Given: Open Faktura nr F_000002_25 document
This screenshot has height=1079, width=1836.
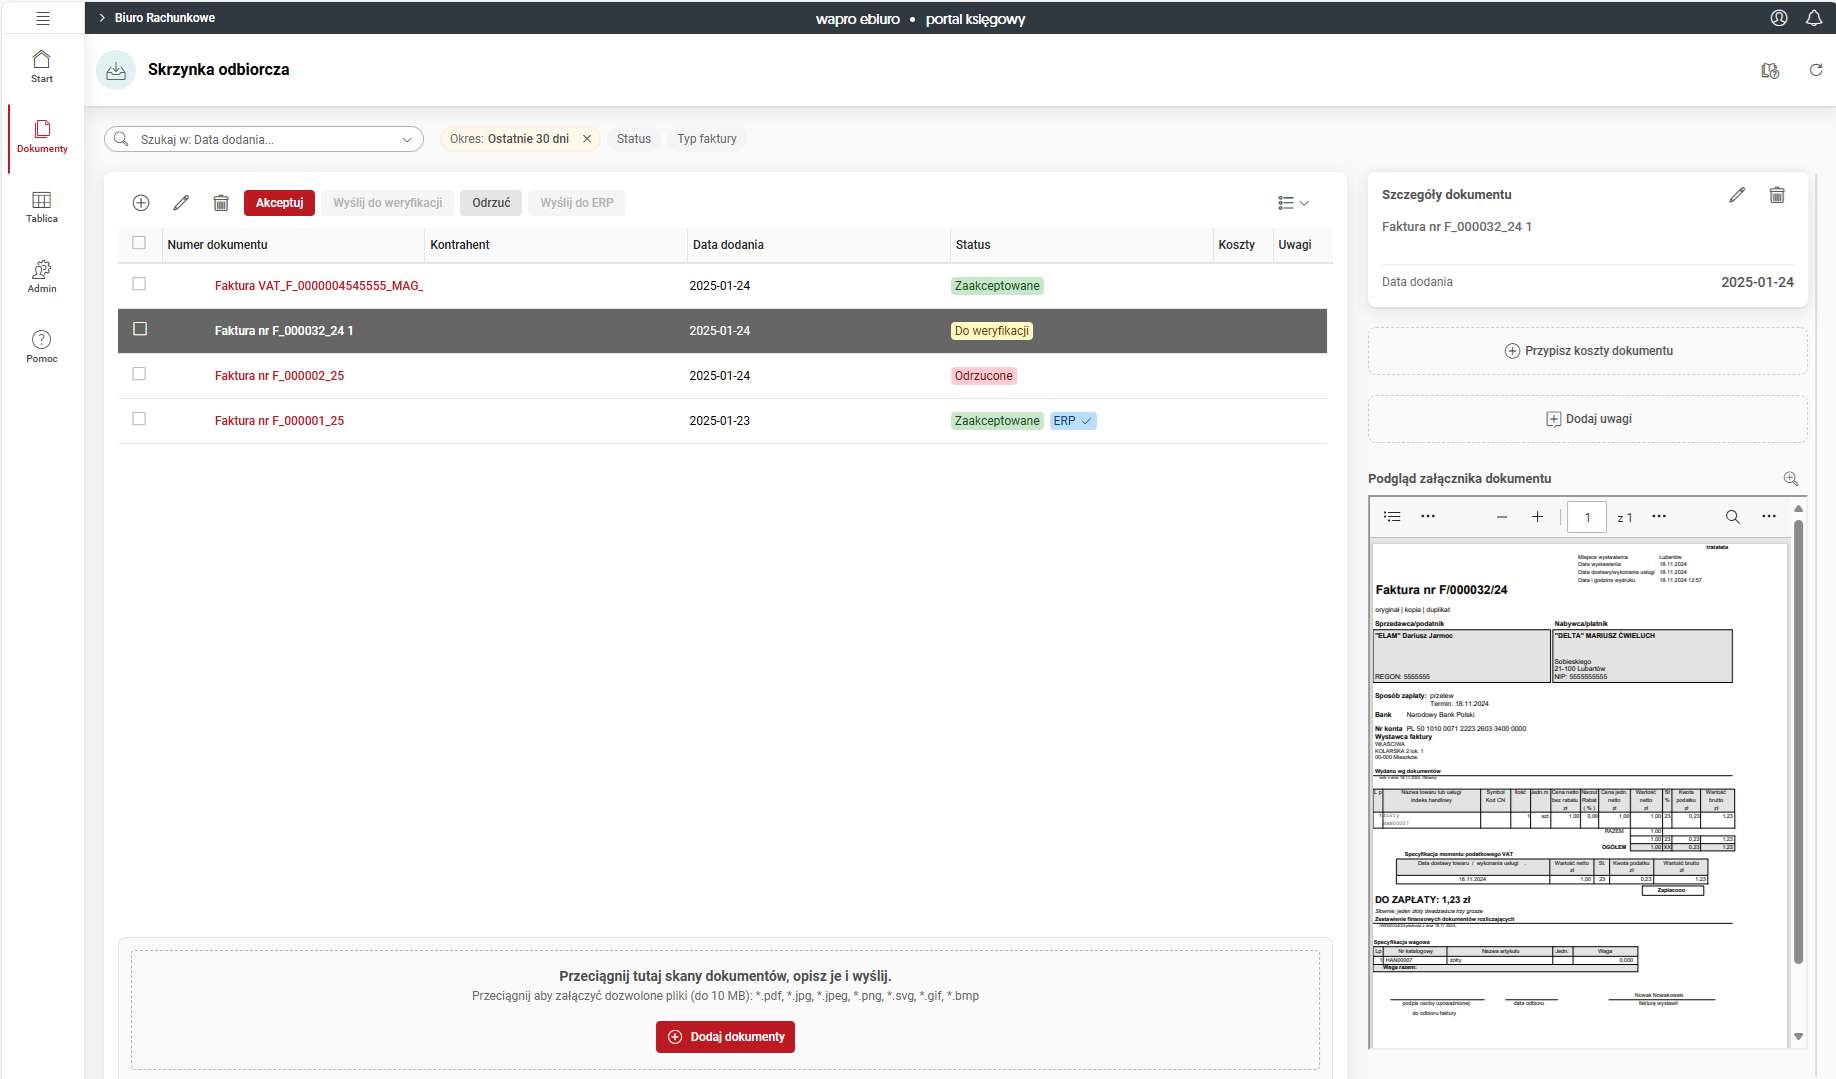Looking at the screenshot, I should pos(279,376).
